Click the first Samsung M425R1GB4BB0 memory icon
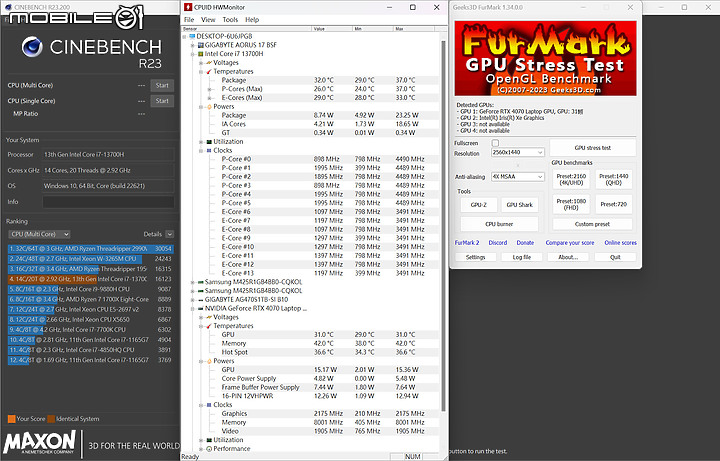Screen dimensions: 720x461 click(x=200, y=282)
